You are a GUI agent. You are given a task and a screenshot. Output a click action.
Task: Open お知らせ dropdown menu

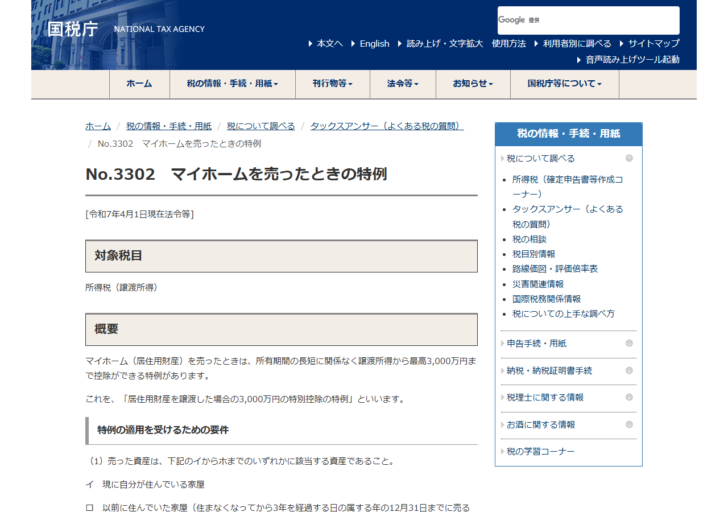click(x=473, y=84)
